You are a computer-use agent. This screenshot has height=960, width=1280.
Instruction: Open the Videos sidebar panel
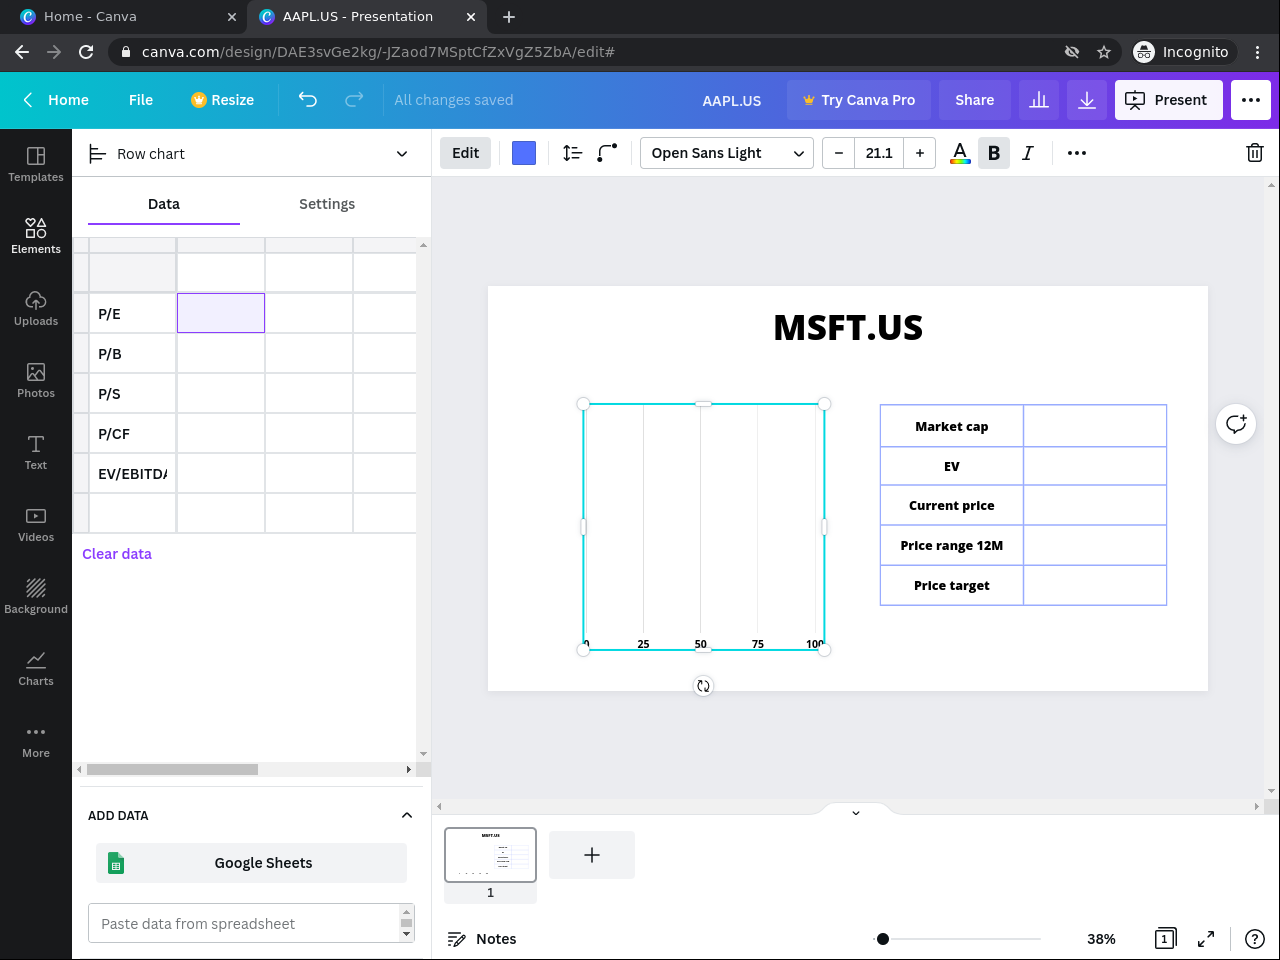click(36, 524)
